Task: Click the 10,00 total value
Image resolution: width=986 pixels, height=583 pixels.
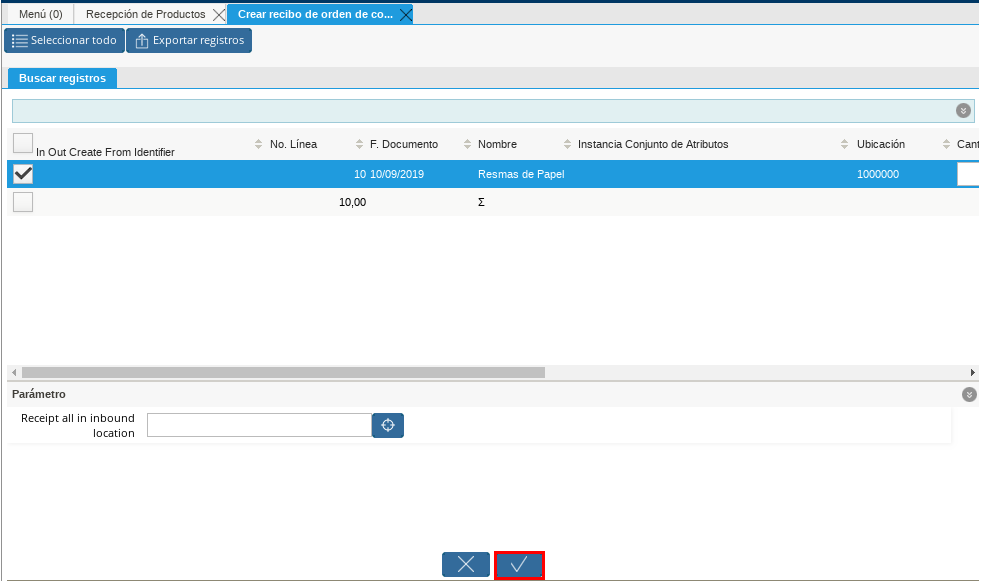Action: pyautogui.click(x=352, y=202)
